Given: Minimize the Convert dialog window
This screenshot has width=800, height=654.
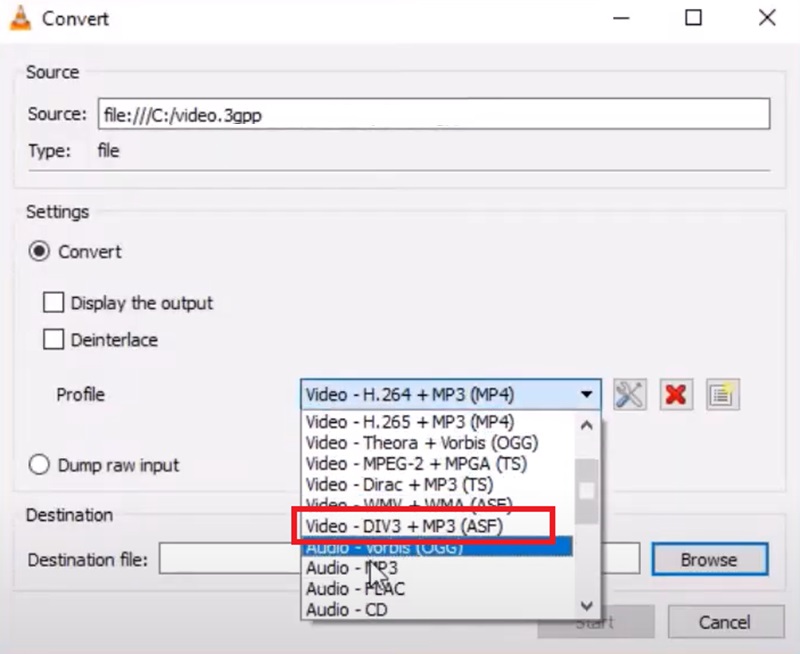Looking at the screenshot, I should [x=621, y=18].
